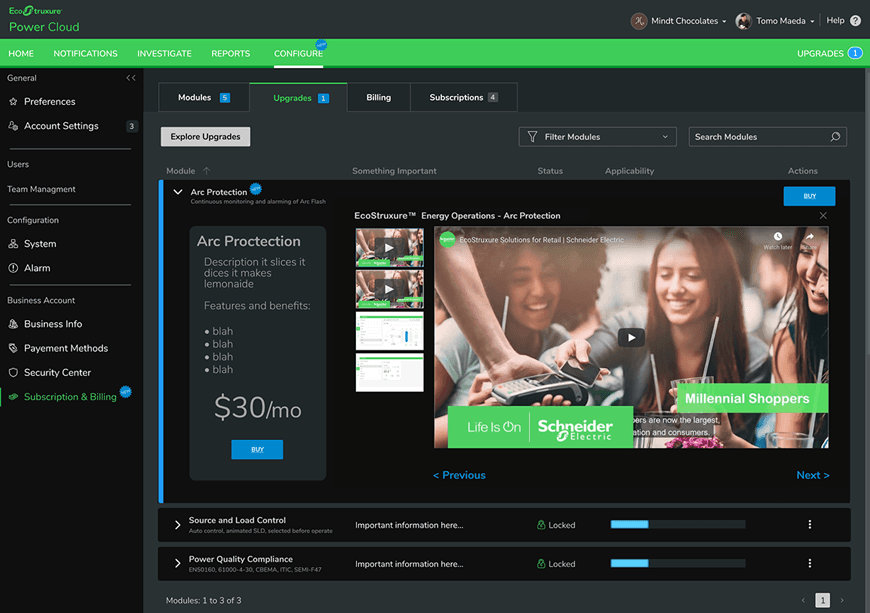Viewport: 870px width, 613px height.
Task: Open the Subscriptions tab
Action: (463, 97)
